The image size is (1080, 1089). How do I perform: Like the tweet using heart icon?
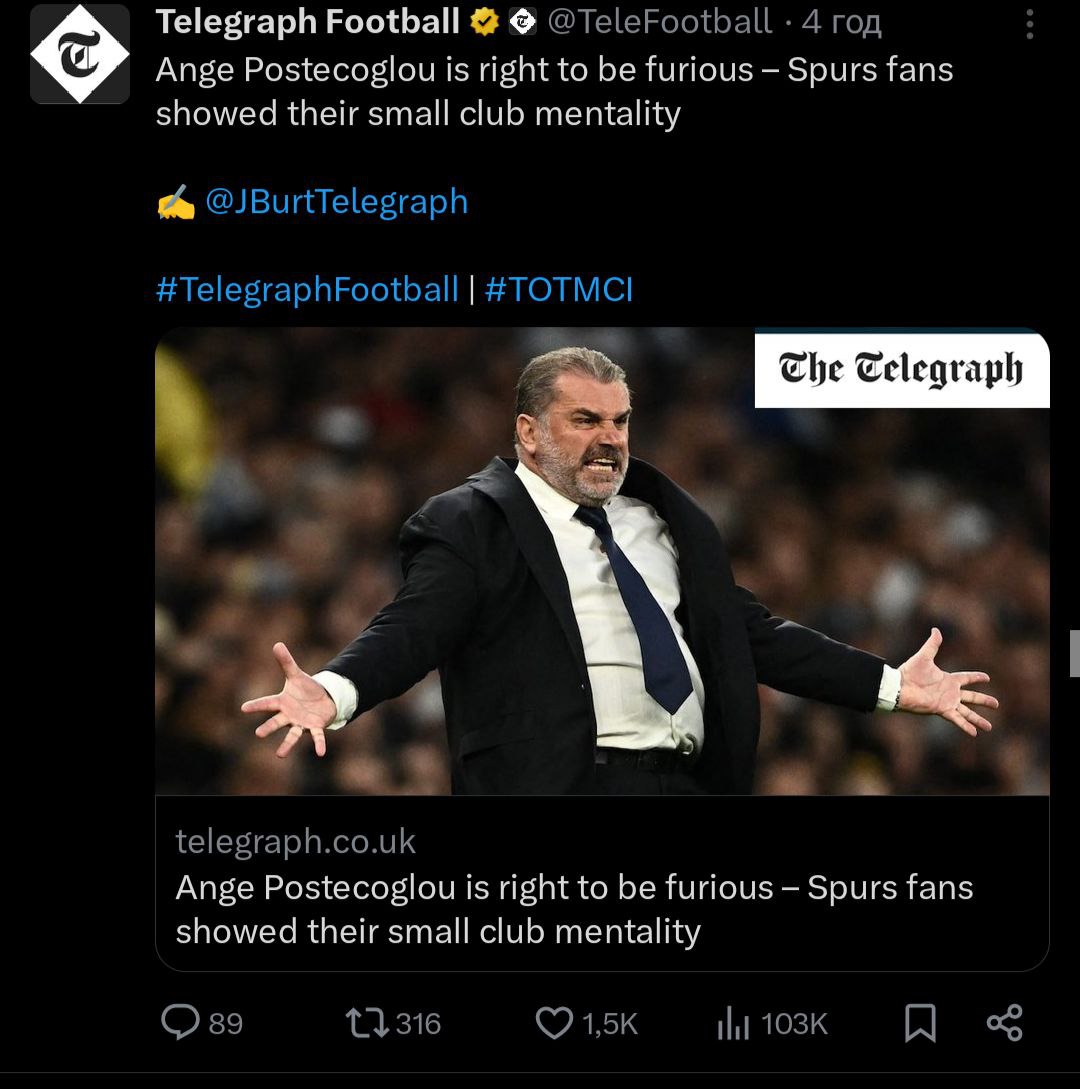click(553, 1023)
